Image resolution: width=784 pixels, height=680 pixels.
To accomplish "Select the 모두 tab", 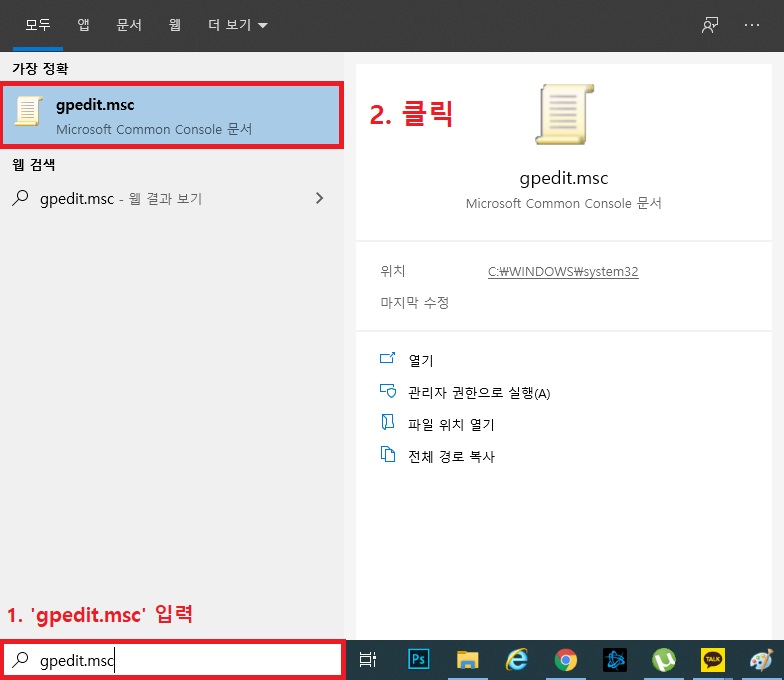I will (38, 24).
